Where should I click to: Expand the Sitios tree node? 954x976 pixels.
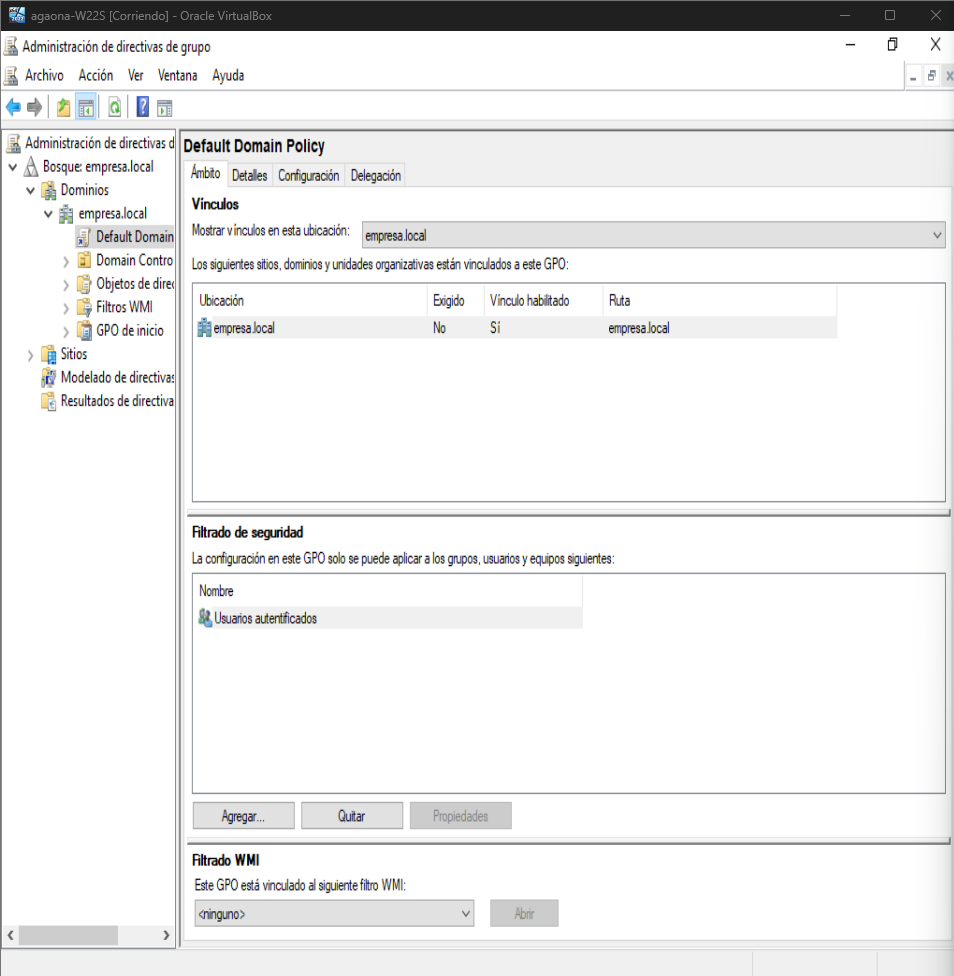point(30,355)
